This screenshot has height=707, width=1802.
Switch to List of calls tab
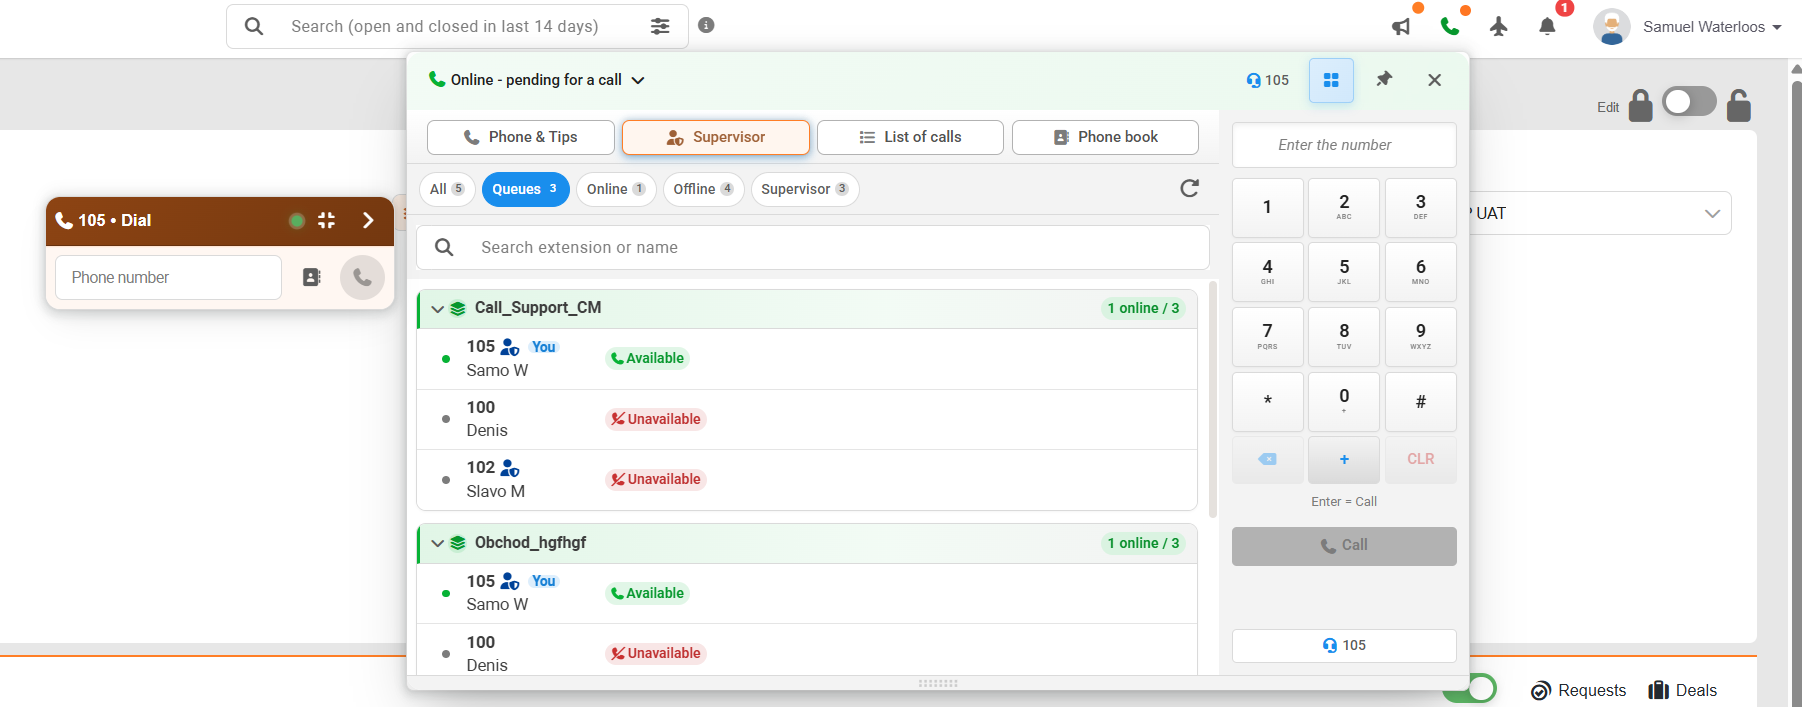[x=910, y=137]
